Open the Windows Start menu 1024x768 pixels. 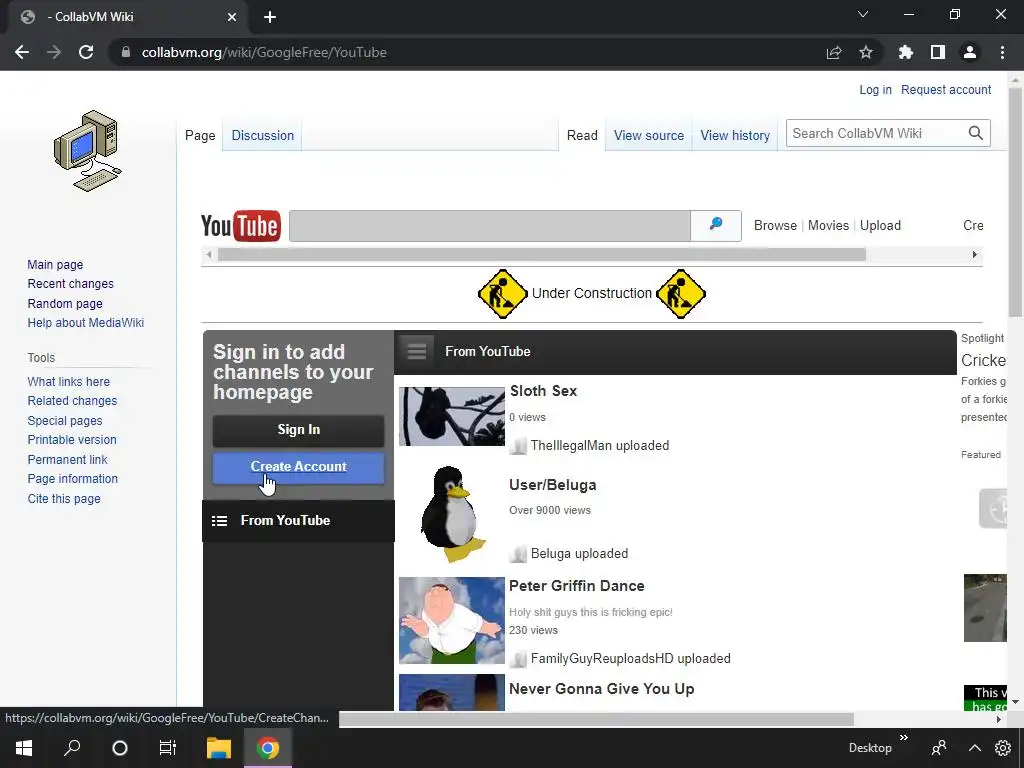pyautogui.click(x=24, y=748)
